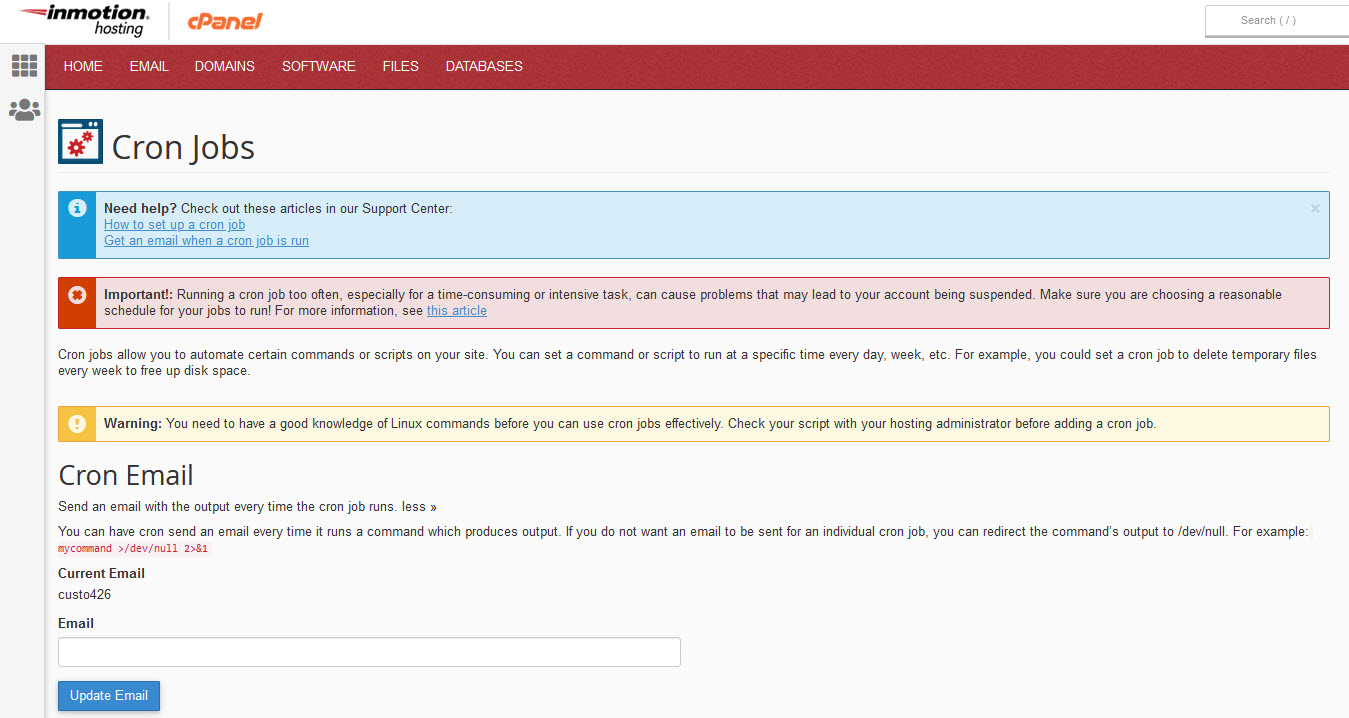Click the red error icon in Important alert

click(x=77, y=295)
